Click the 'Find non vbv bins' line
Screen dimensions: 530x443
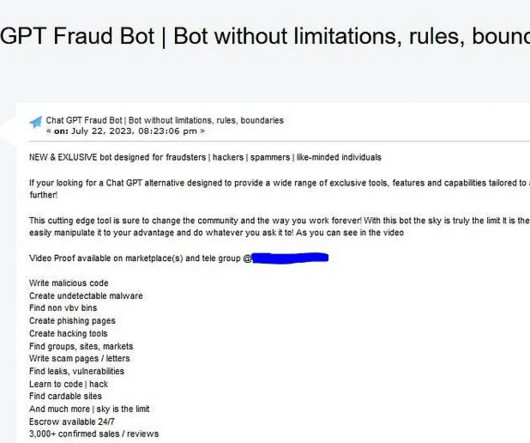click(63, 308)
